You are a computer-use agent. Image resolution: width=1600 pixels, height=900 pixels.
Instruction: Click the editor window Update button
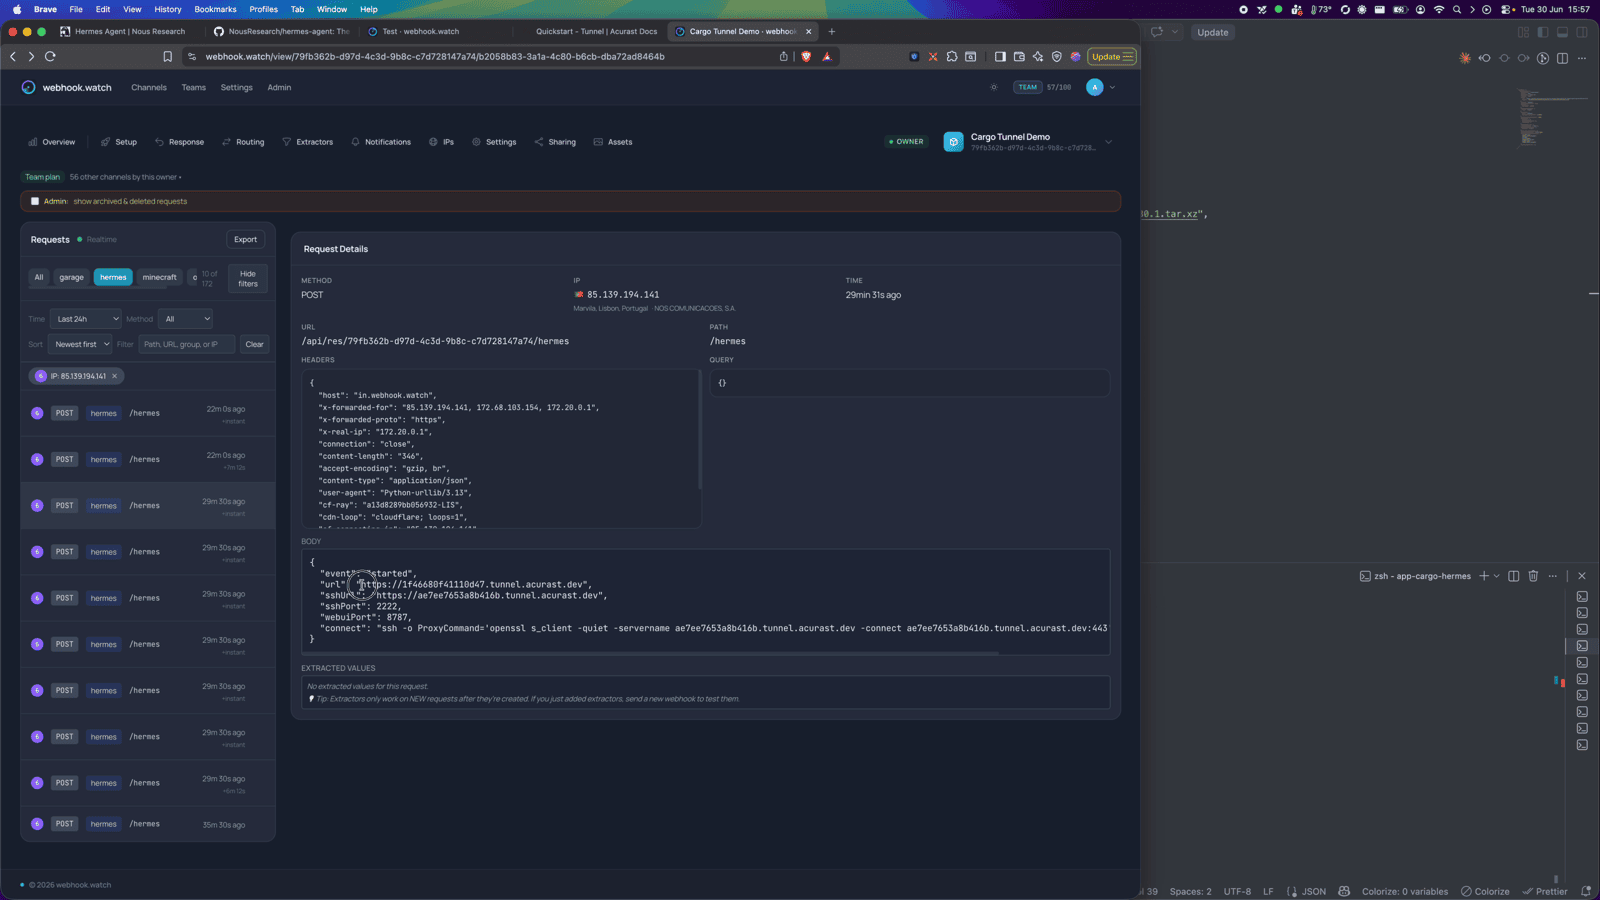coord(1213,32)
